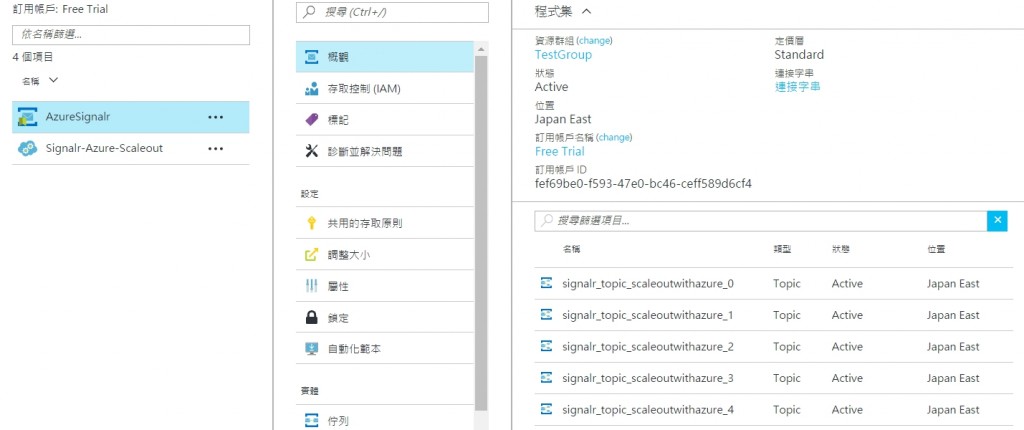Screen dimensions: 1024x430
Task: Clear the filter with the blue X button
Action: point(997,221)
